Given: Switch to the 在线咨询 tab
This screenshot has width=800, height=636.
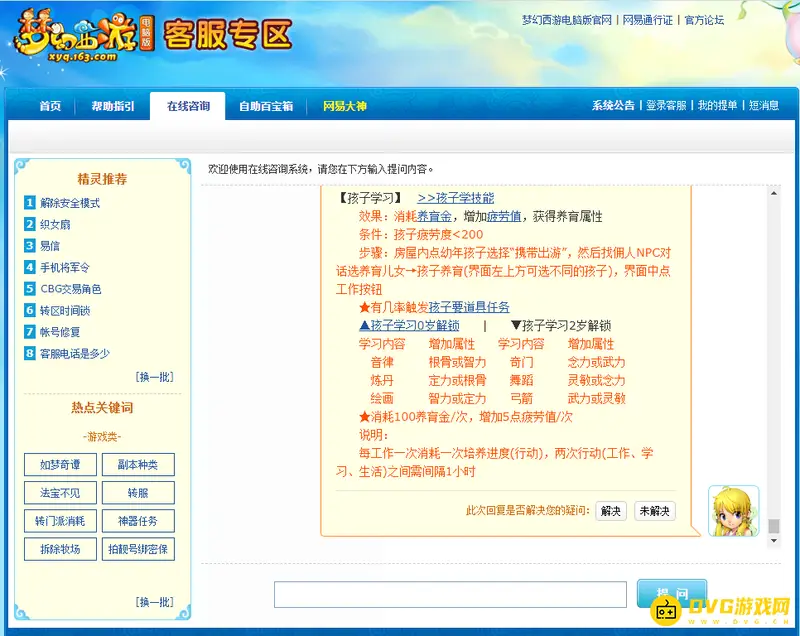Looking at the screenshot, I should tap(188, 106).
